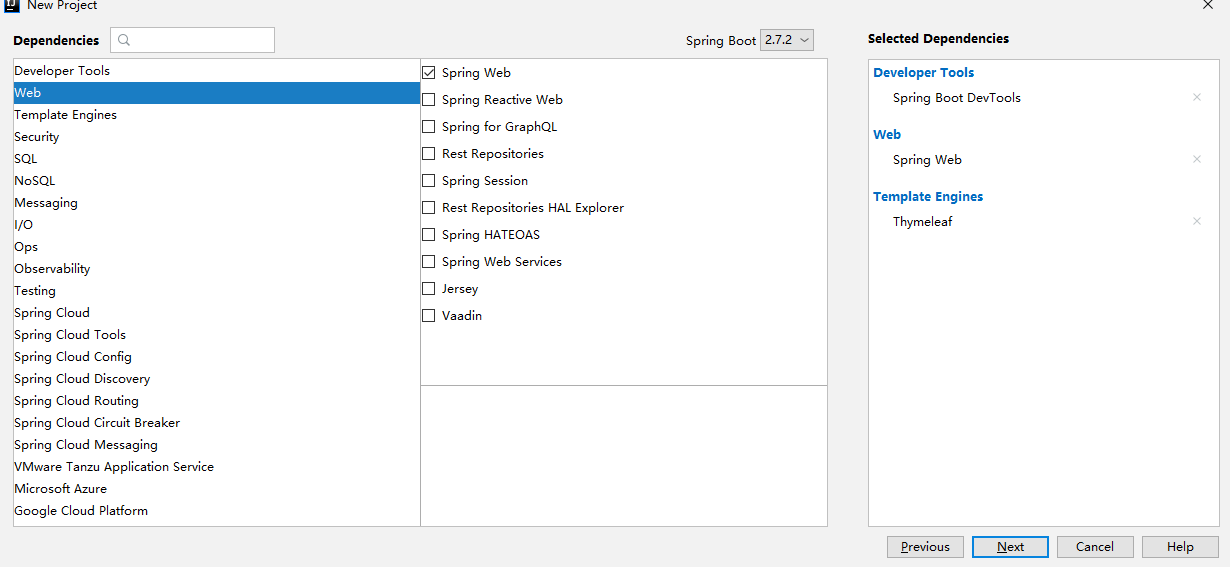Screen dimensions: 1230x567
Task: Enable the Spring Web Services checkbox
Action: [429, 261]
